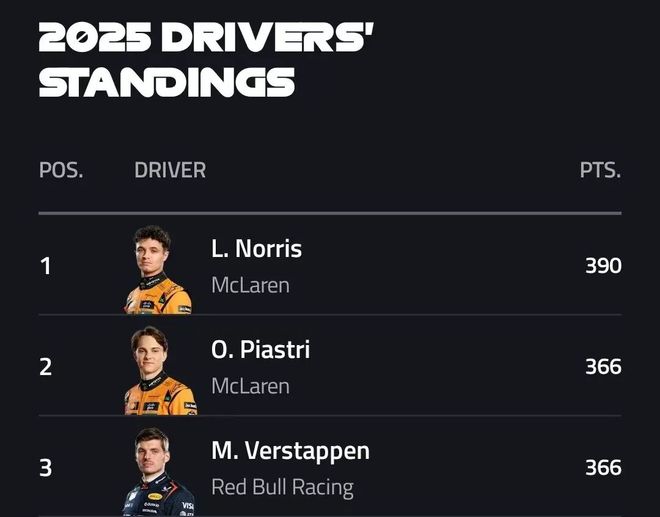Click Verstappen's 366 points value
This screenshot has width=660, height=517.
click(603, 468)
